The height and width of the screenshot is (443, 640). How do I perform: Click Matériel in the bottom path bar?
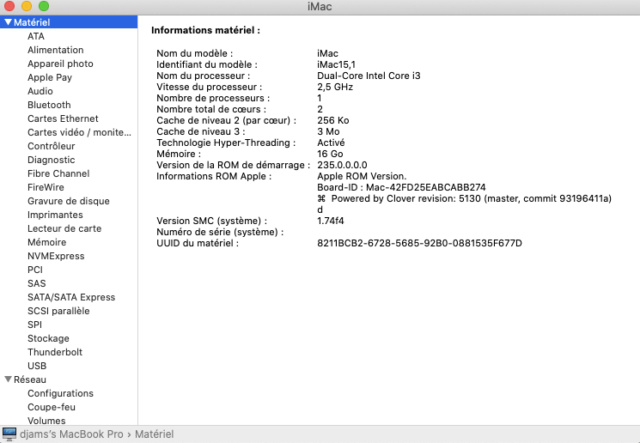(154, 434)
